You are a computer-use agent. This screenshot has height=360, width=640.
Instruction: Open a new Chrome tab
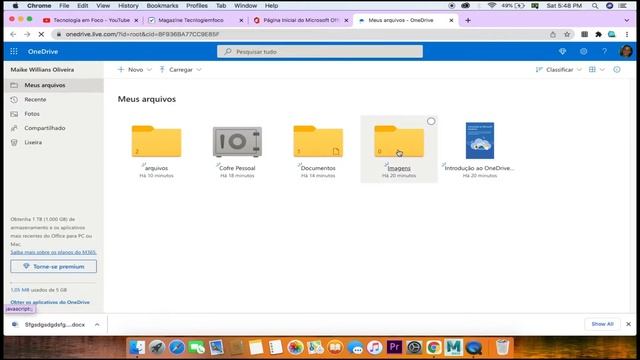pyautogui.click(x=468, y=20)
